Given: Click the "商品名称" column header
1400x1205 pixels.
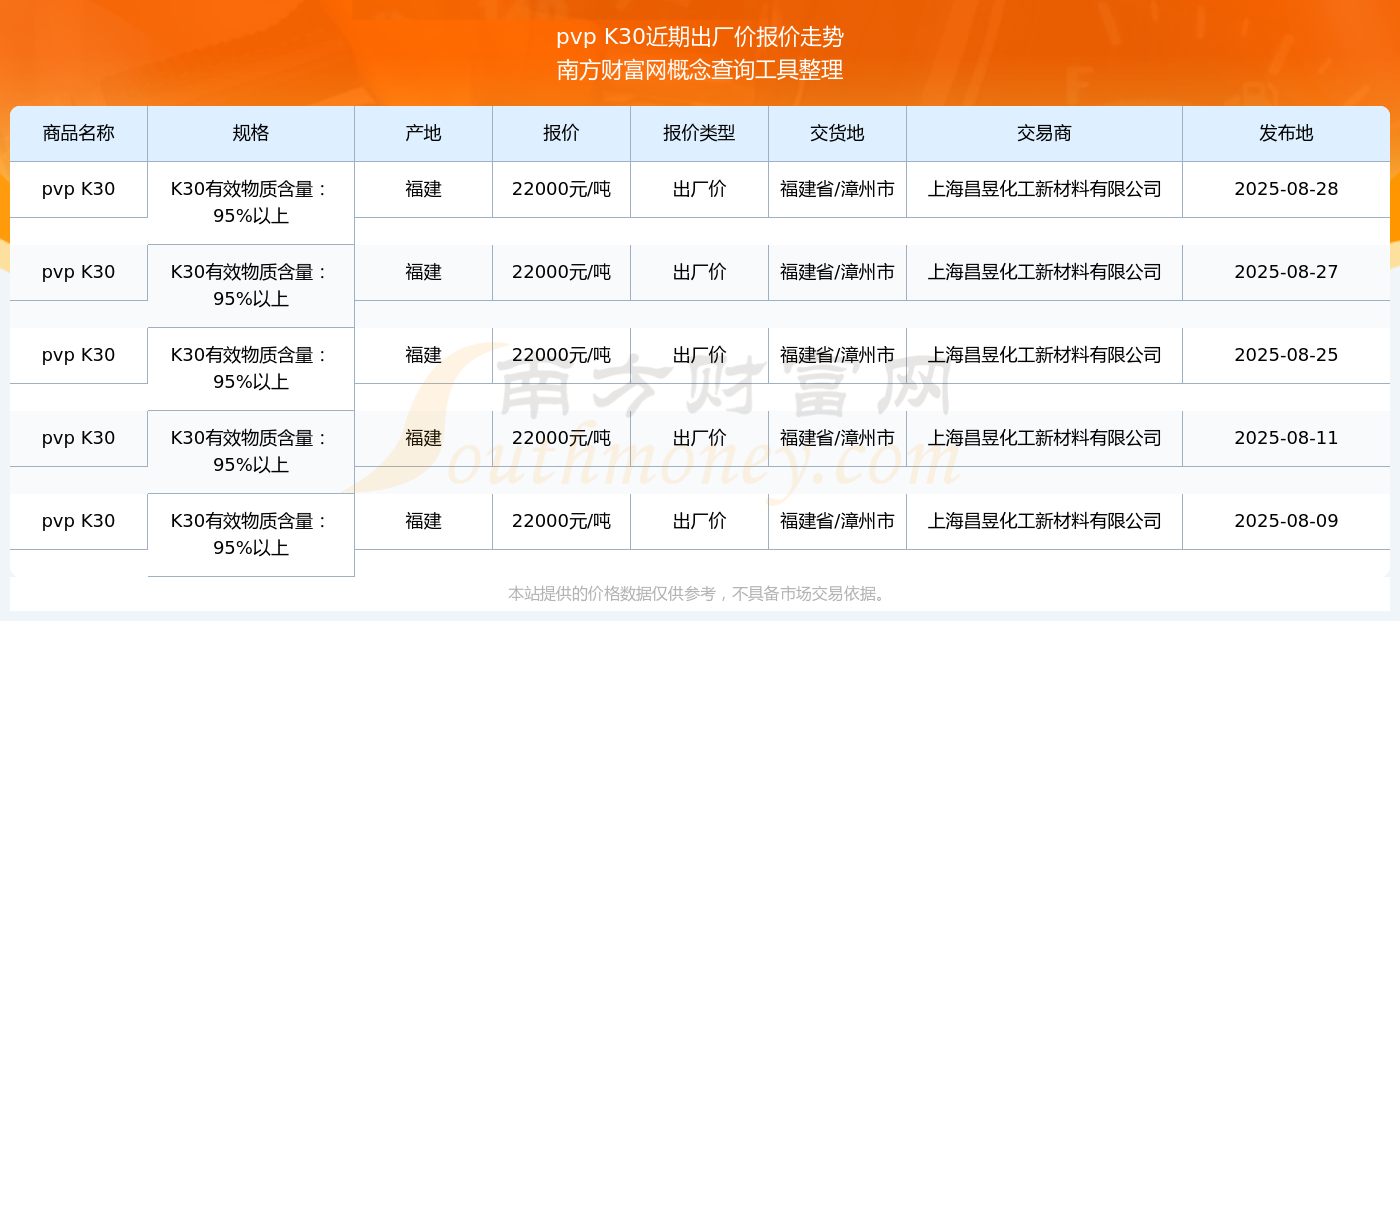Looking at the screenshot, I should coord(78,133).
